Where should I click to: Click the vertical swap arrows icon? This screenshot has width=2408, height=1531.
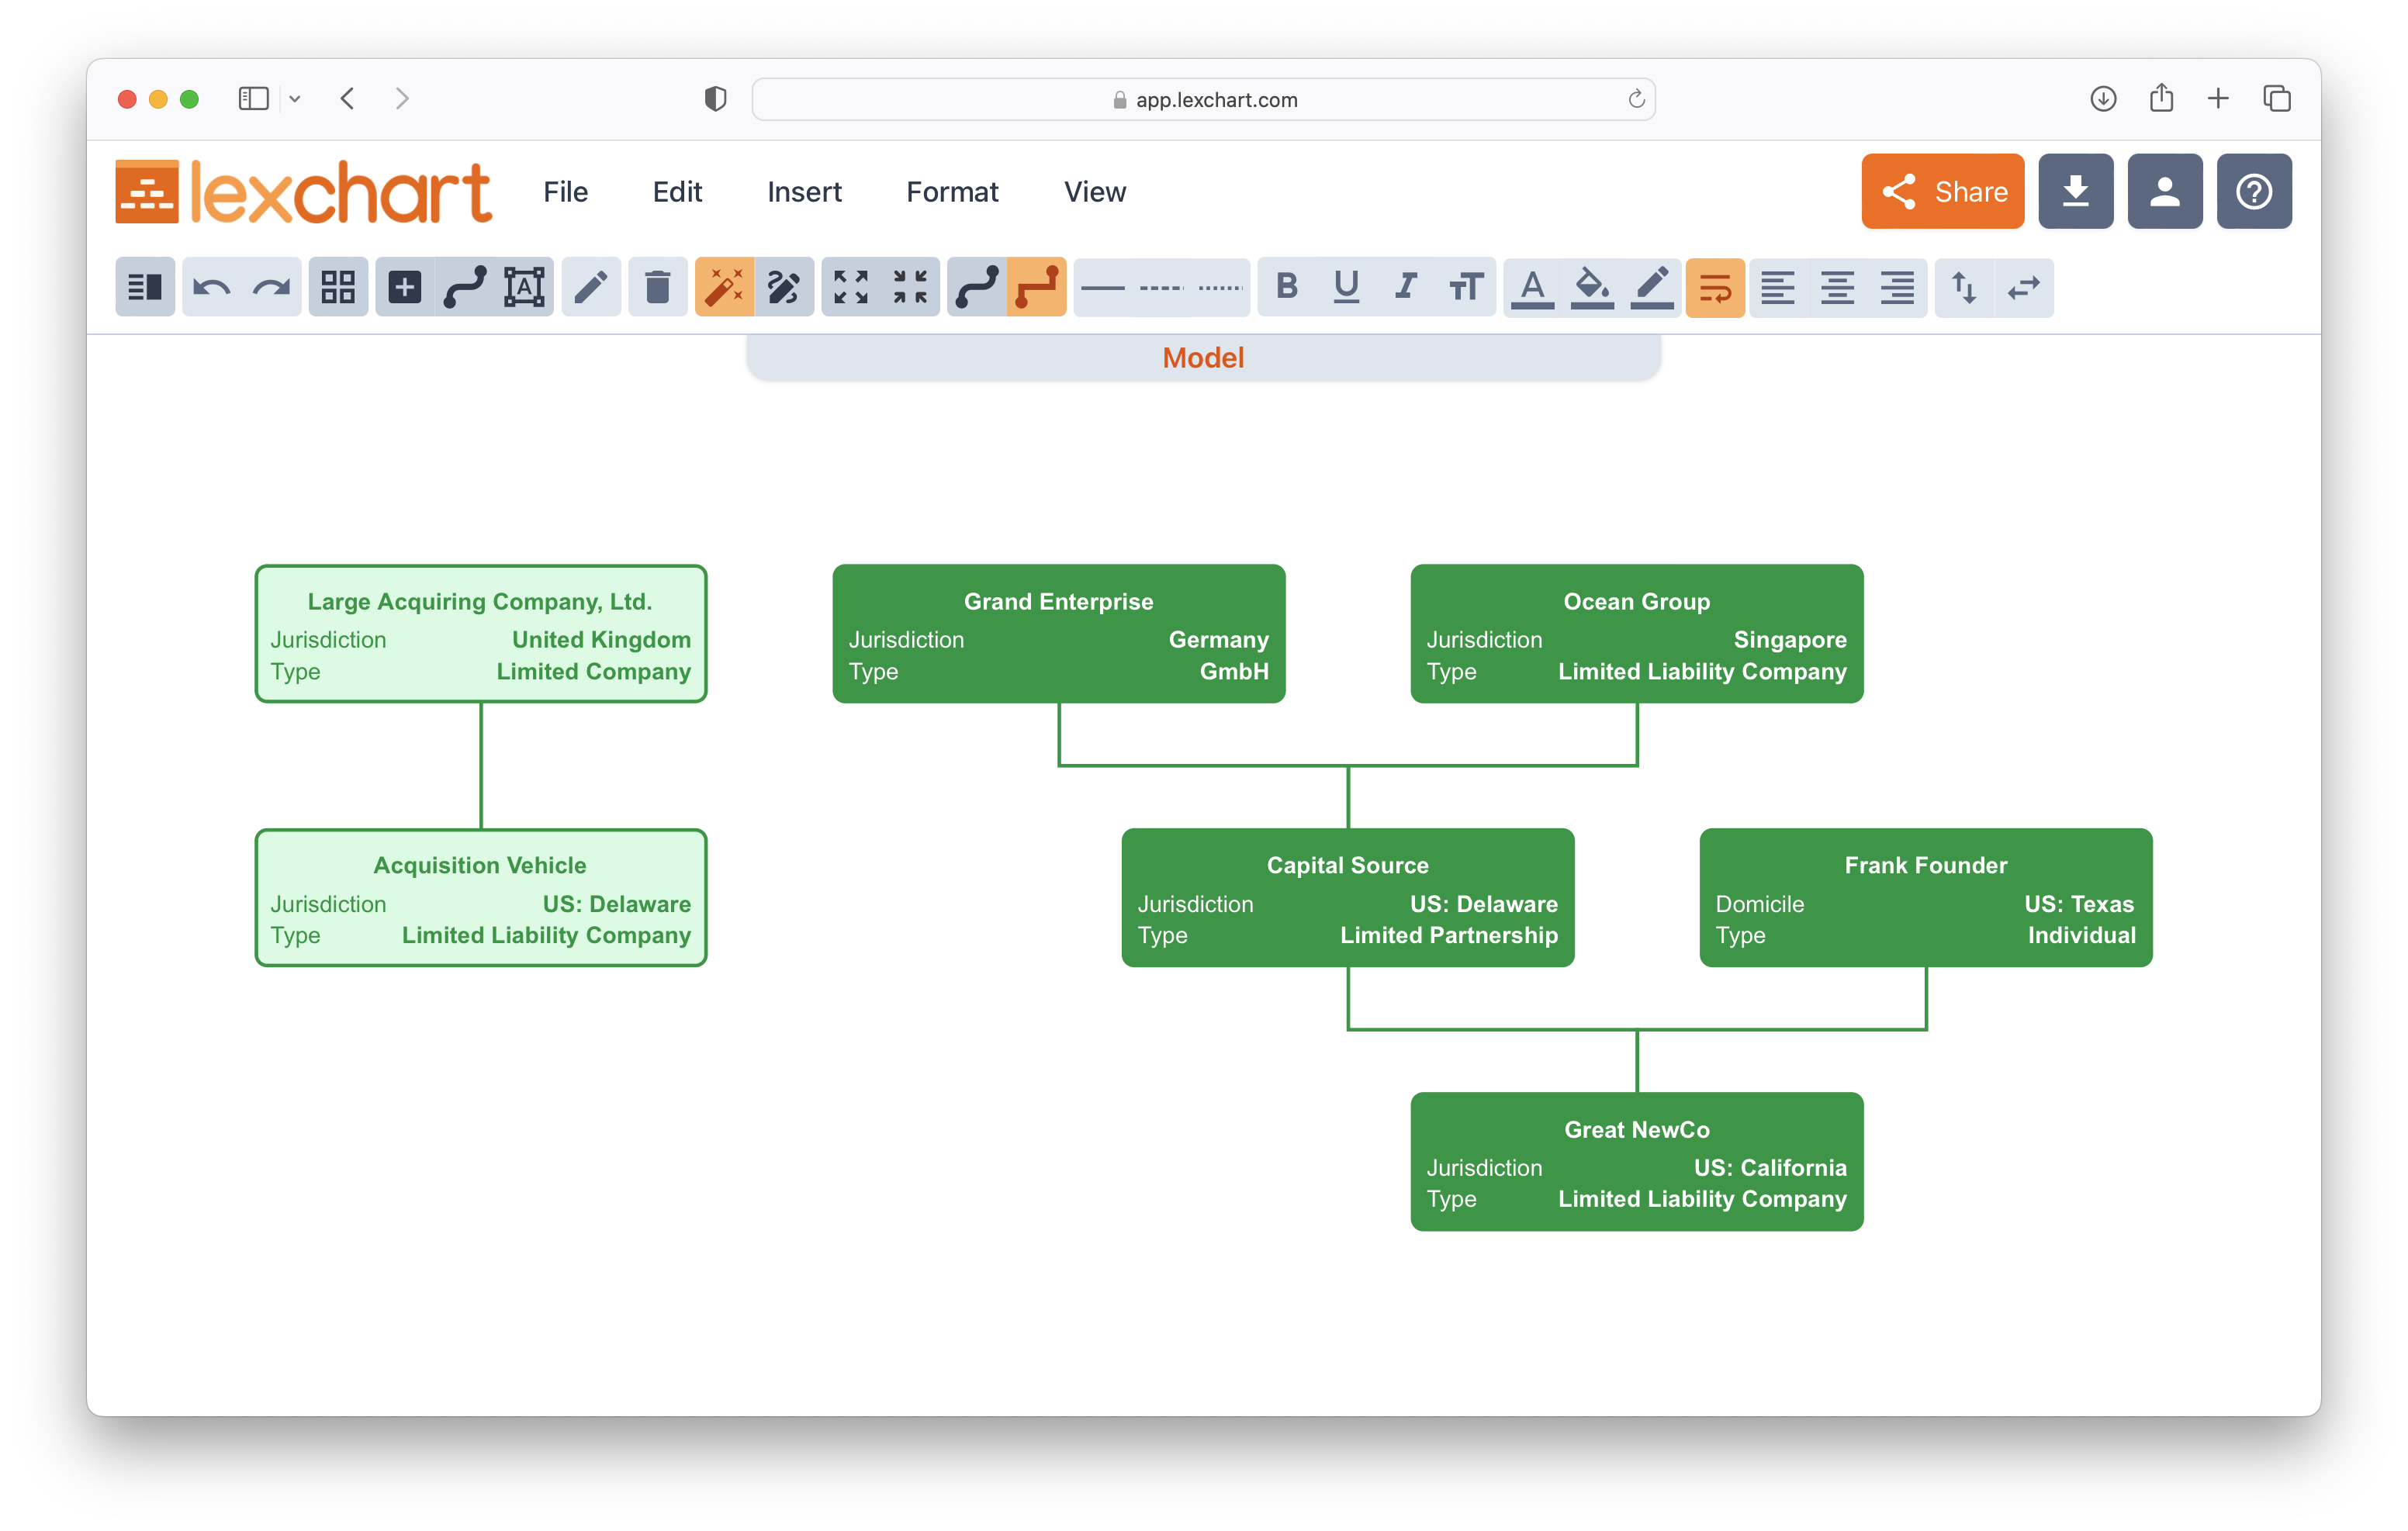[1965, 288]
